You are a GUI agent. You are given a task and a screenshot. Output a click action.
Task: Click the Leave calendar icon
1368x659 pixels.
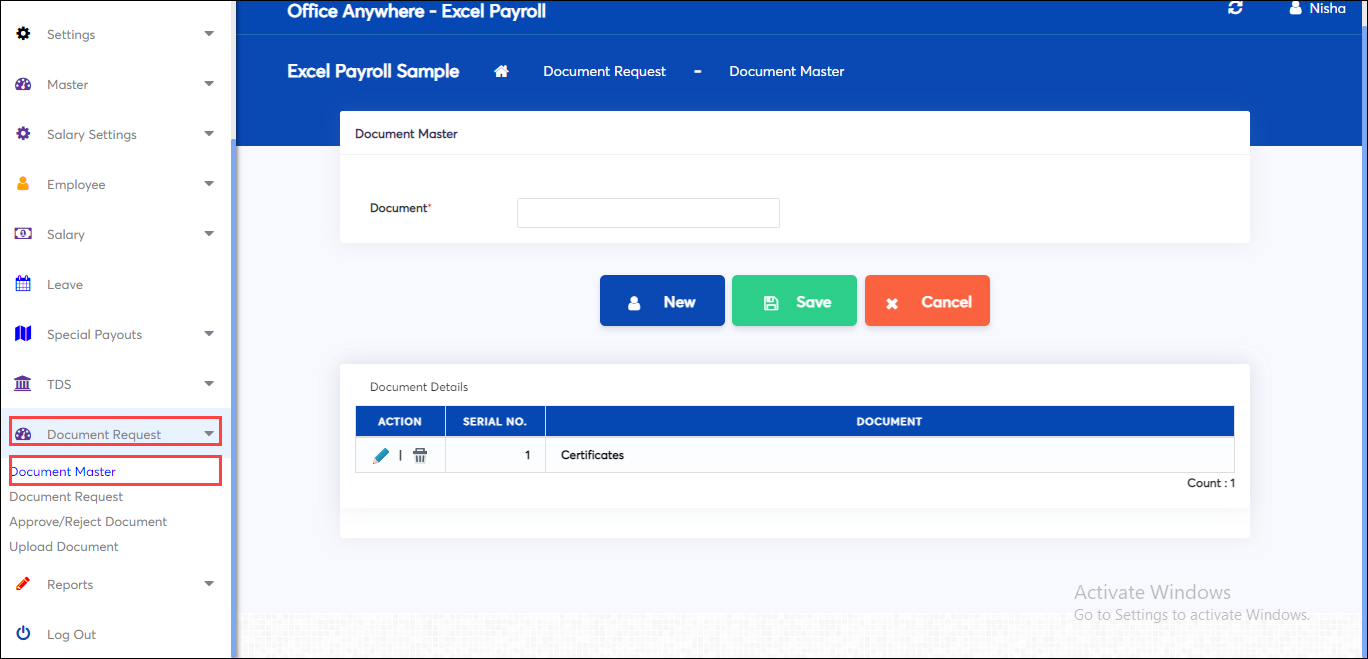point(23,284)
